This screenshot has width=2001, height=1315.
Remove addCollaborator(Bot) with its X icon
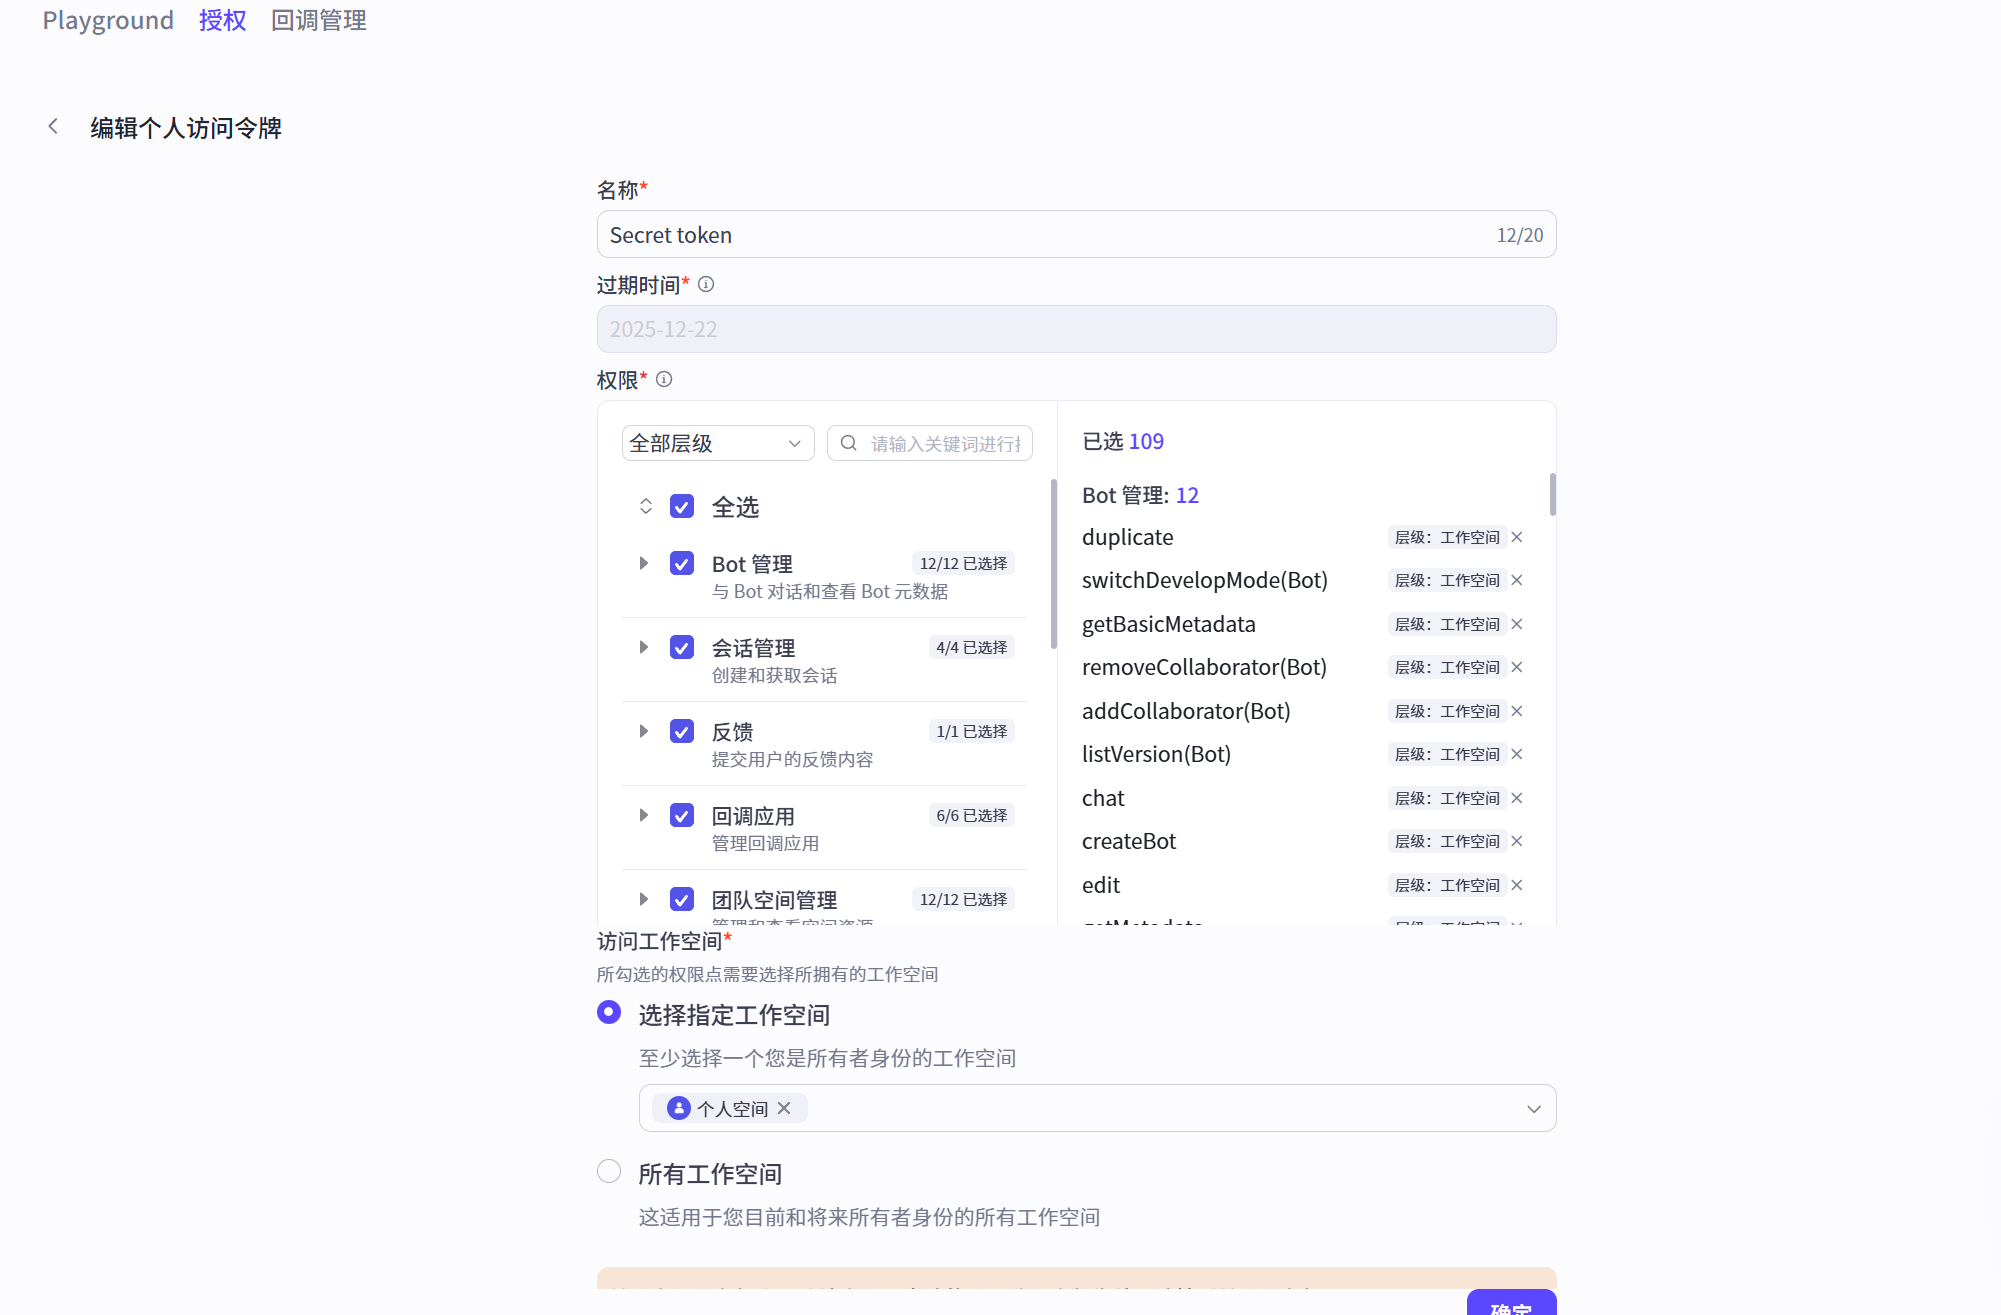pos(1517,712)
